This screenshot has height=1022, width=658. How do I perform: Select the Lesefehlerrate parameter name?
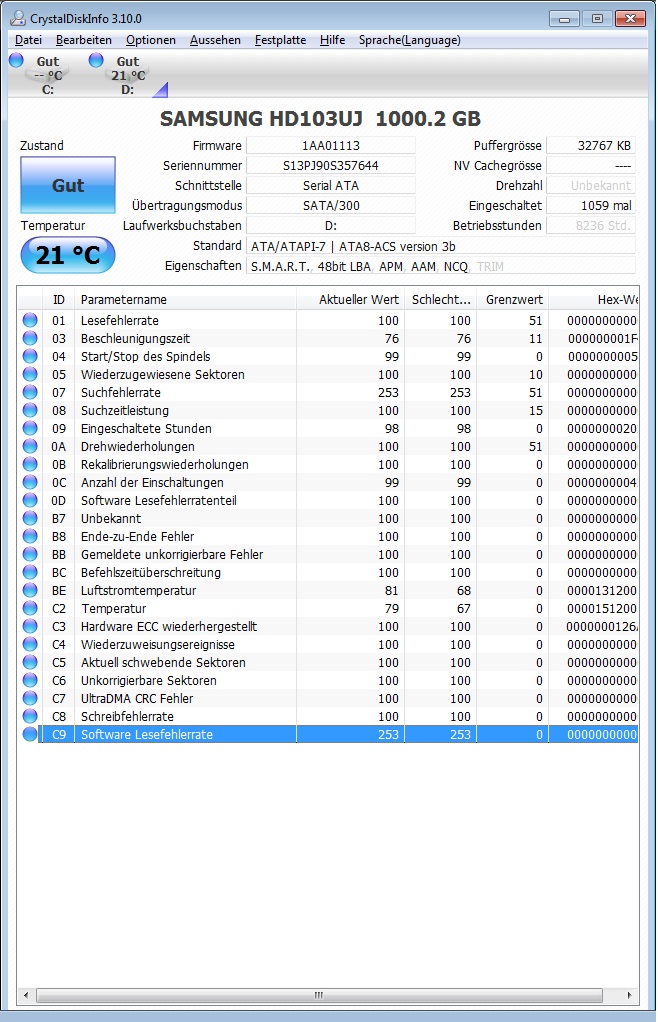[x=120, y=321]
